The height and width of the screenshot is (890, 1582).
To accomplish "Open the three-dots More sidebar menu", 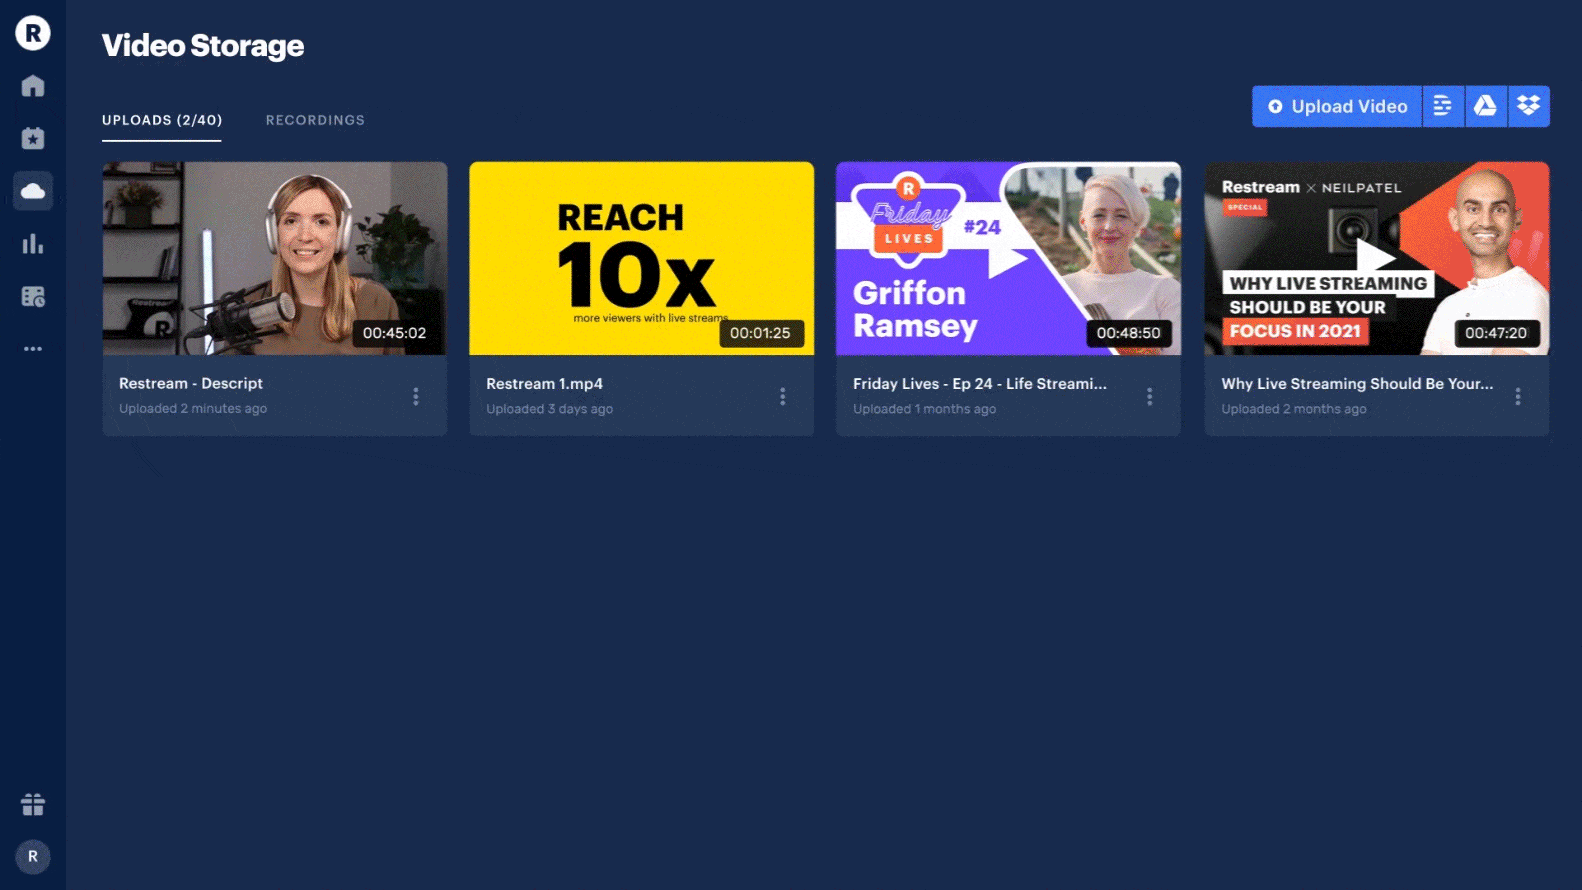I will pyautogui.click(x=33, y=349).
